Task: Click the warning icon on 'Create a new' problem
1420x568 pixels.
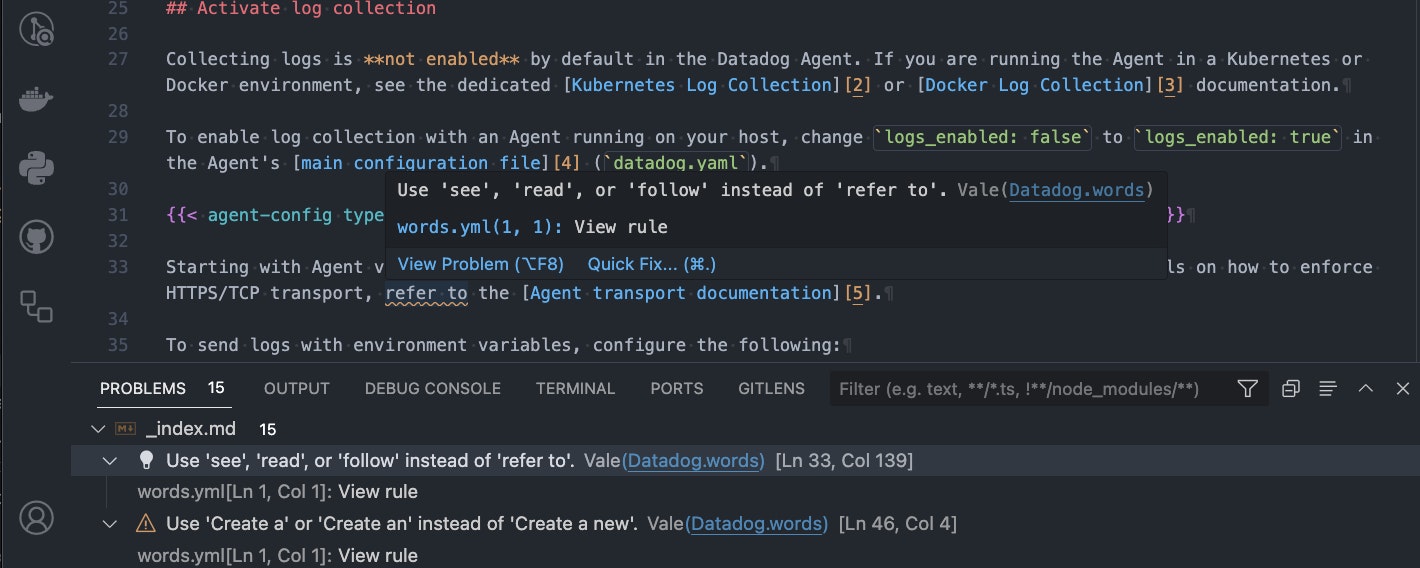Action: pyautogui.click(x=146, y=523)
